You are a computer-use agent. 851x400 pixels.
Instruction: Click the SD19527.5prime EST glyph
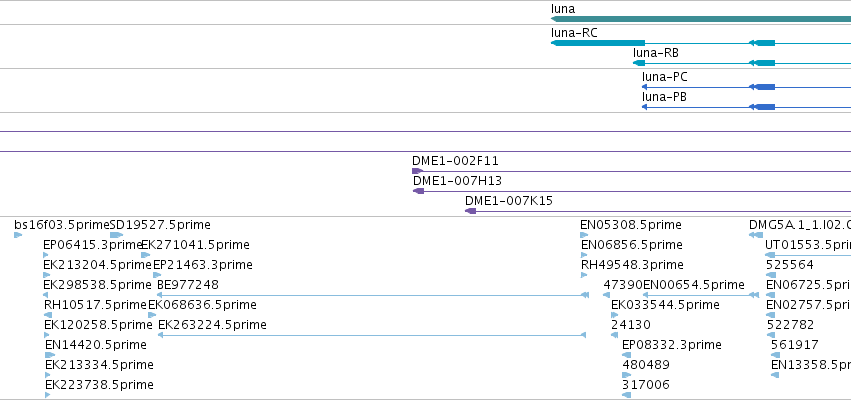click(116, 235)
